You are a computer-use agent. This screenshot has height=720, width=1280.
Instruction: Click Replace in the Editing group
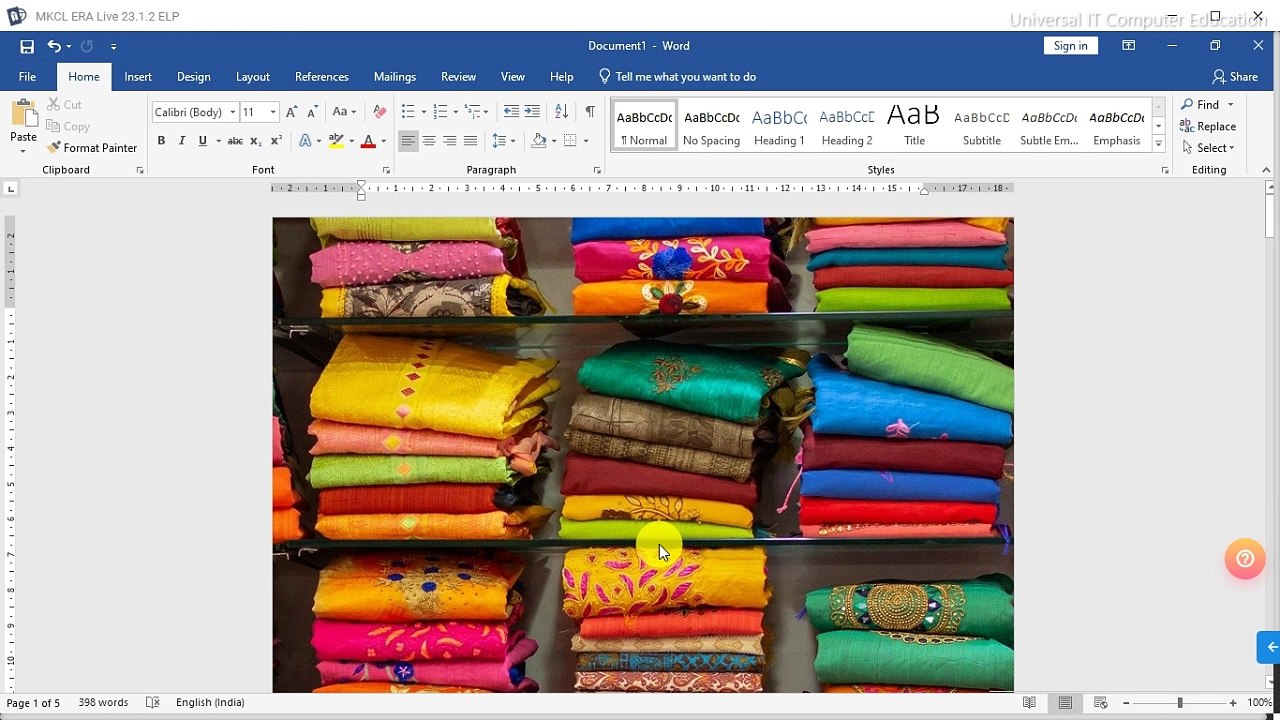pyautogui.click(x=1208, y=126)
